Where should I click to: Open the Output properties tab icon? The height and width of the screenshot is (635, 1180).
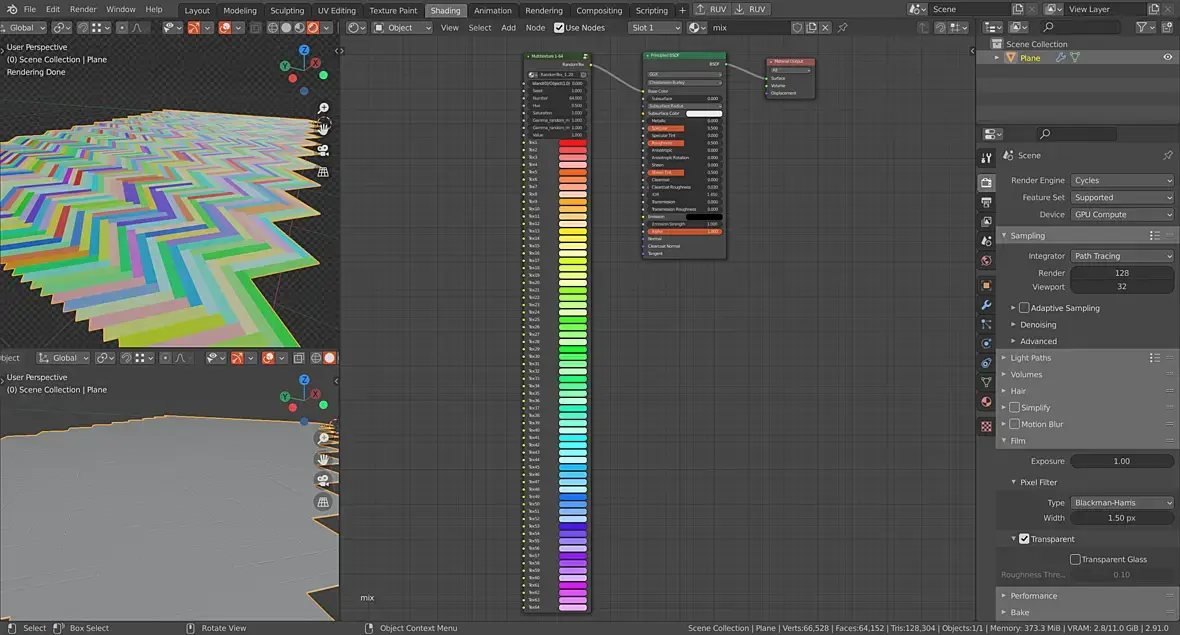[986, 202]
